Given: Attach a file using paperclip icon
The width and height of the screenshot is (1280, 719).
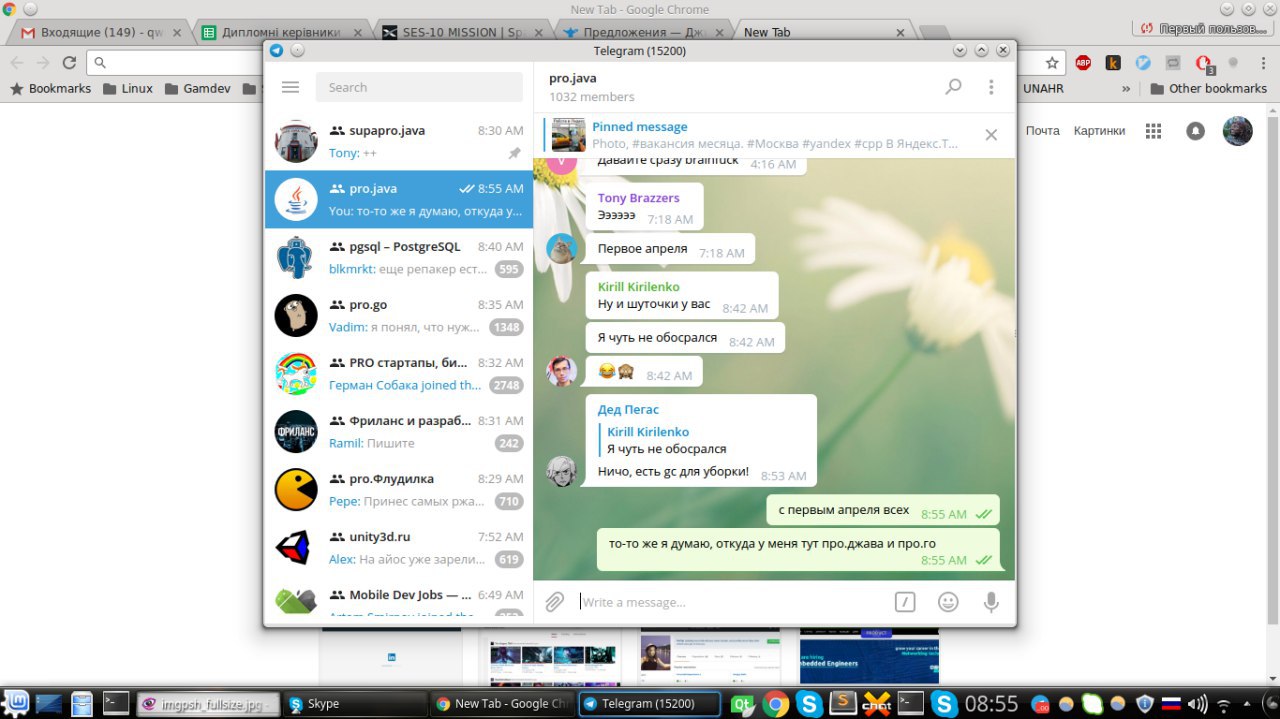Looking at the screenshot, I should tap(554, 602).
